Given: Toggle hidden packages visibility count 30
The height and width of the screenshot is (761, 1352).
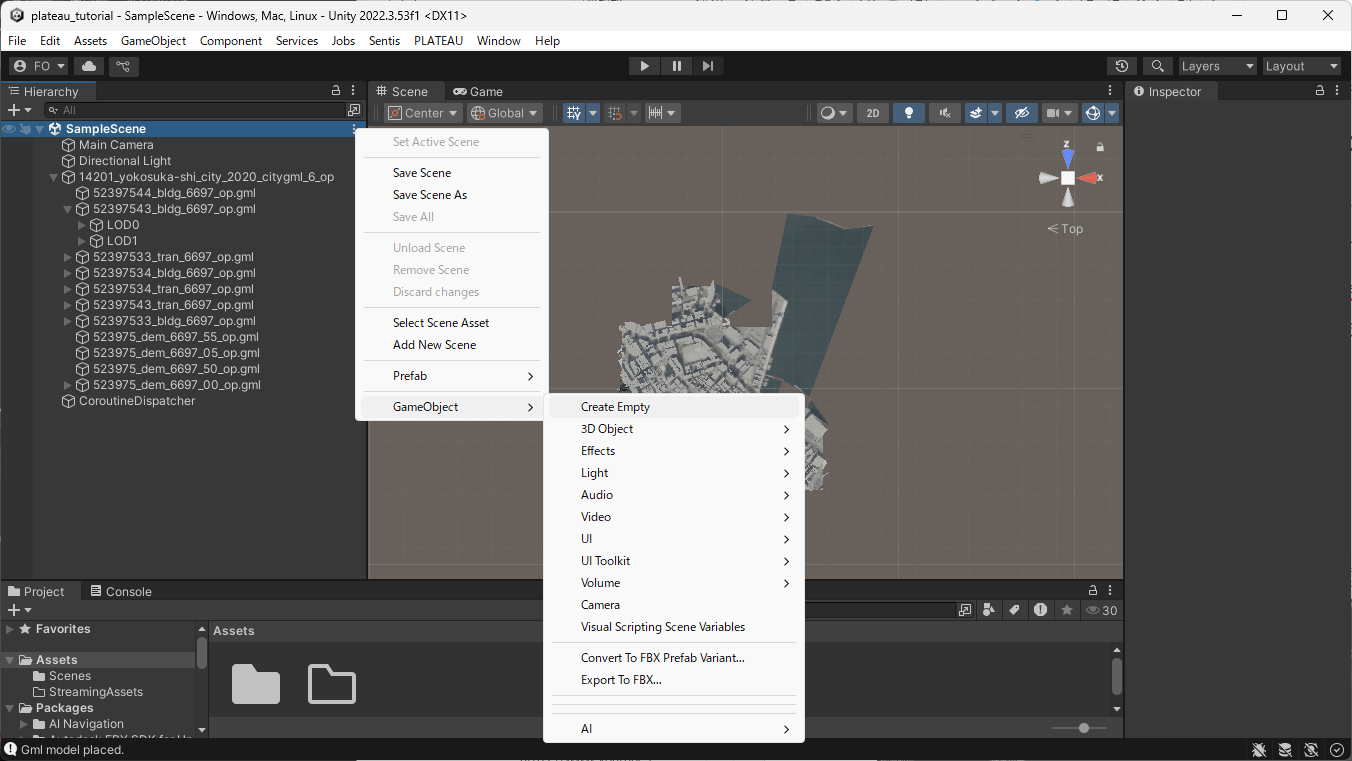Looking at the screenshot, I should point(1102,610).
